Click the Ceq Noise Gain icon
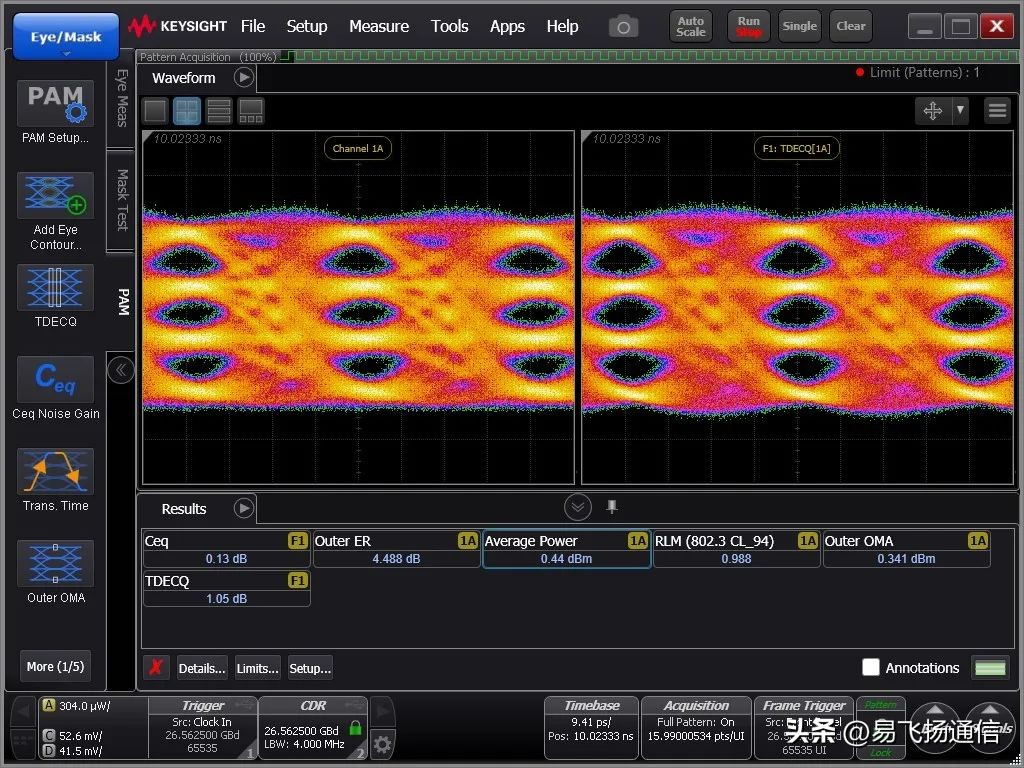The height and width of the screenshot is (768, 1024). click(55, 380)
